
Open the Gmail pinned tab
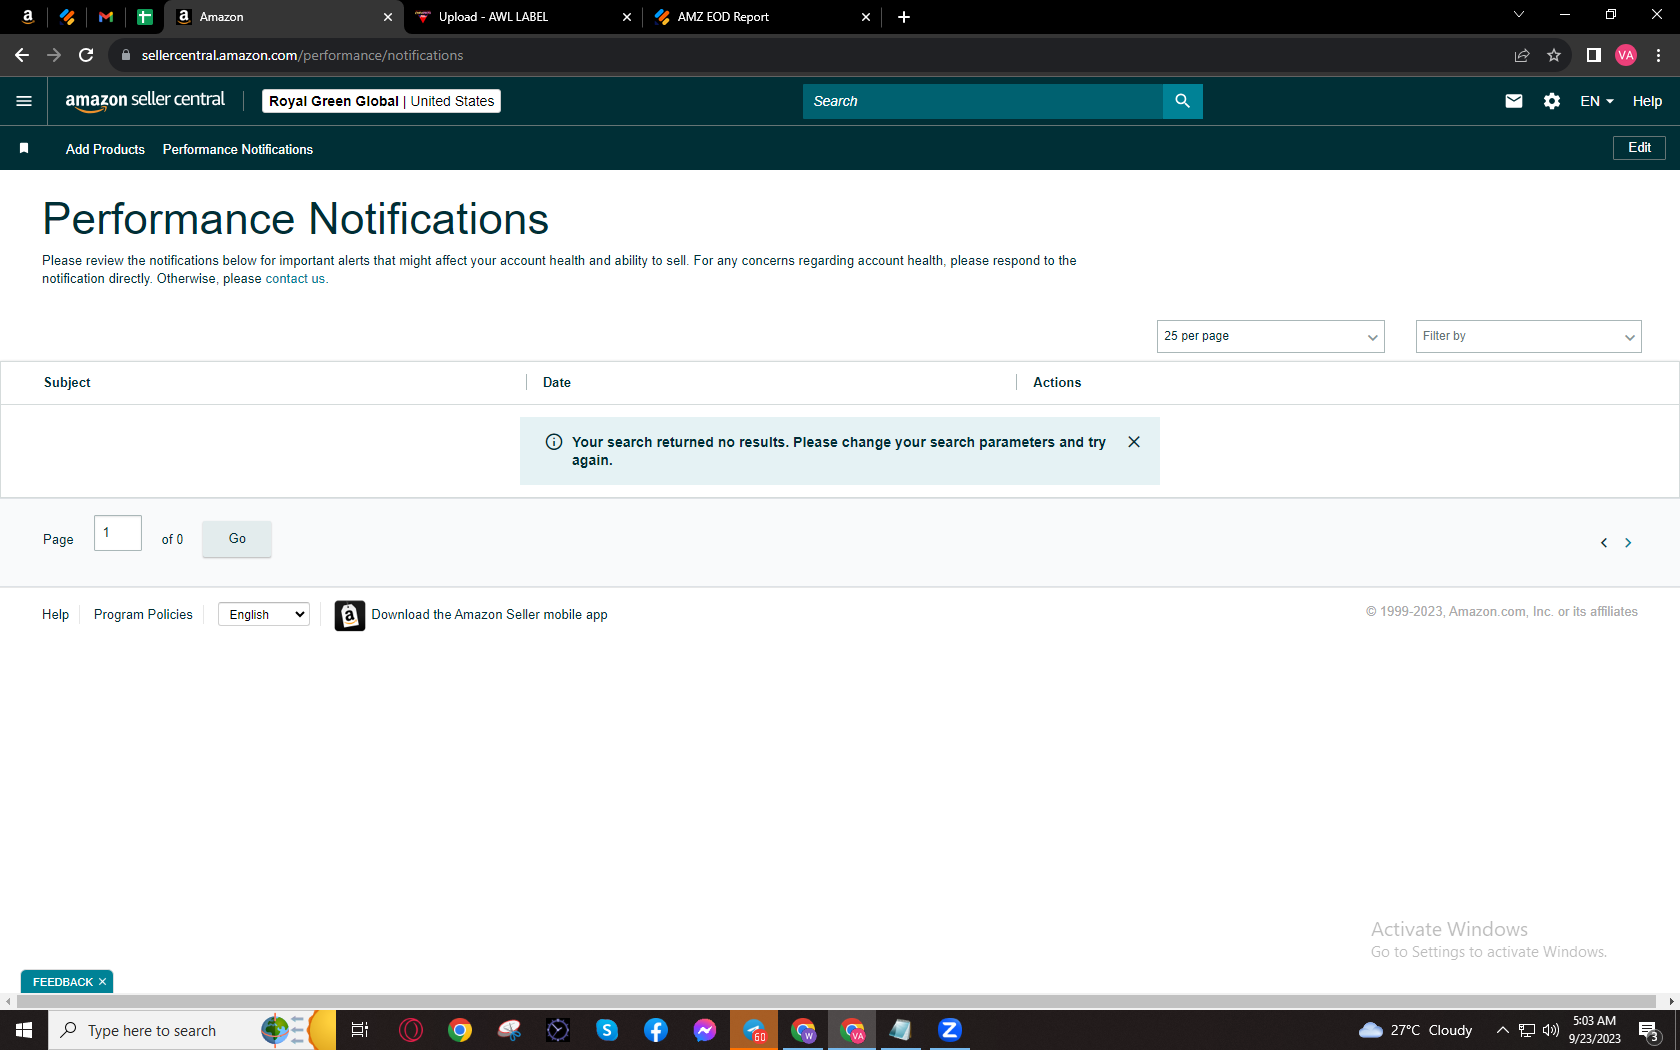pos(106,17)
